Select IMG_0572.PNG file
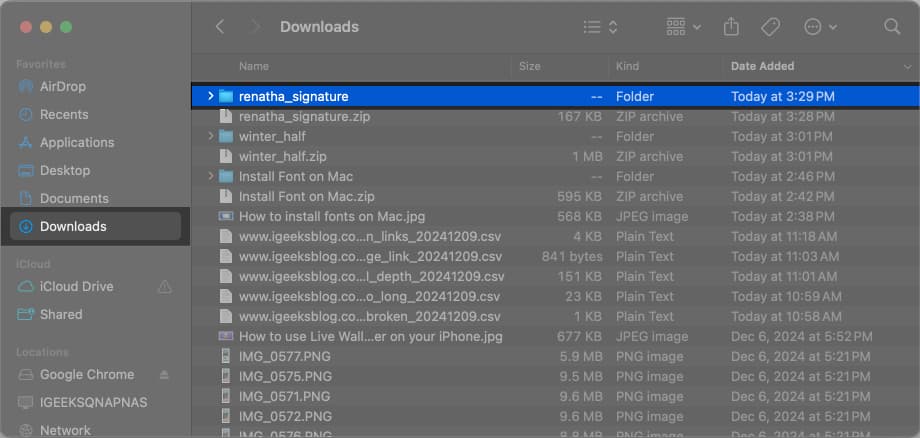The image size is (920, 438). click(285, 416)
